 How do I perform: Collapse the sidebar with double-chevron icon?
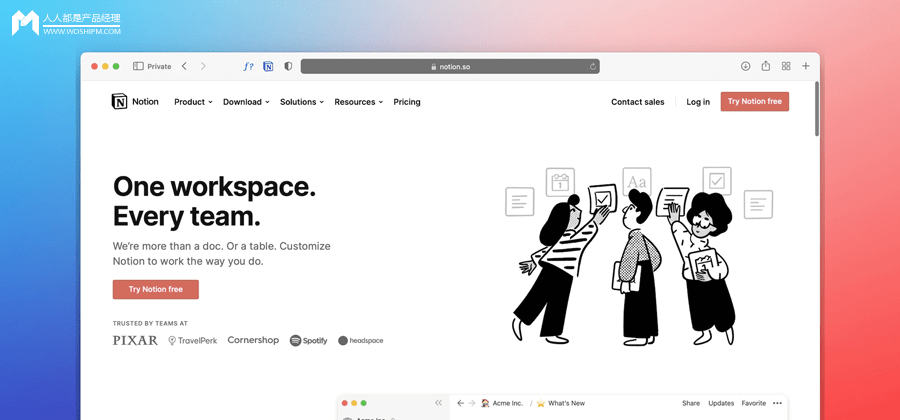pos(438,403)
